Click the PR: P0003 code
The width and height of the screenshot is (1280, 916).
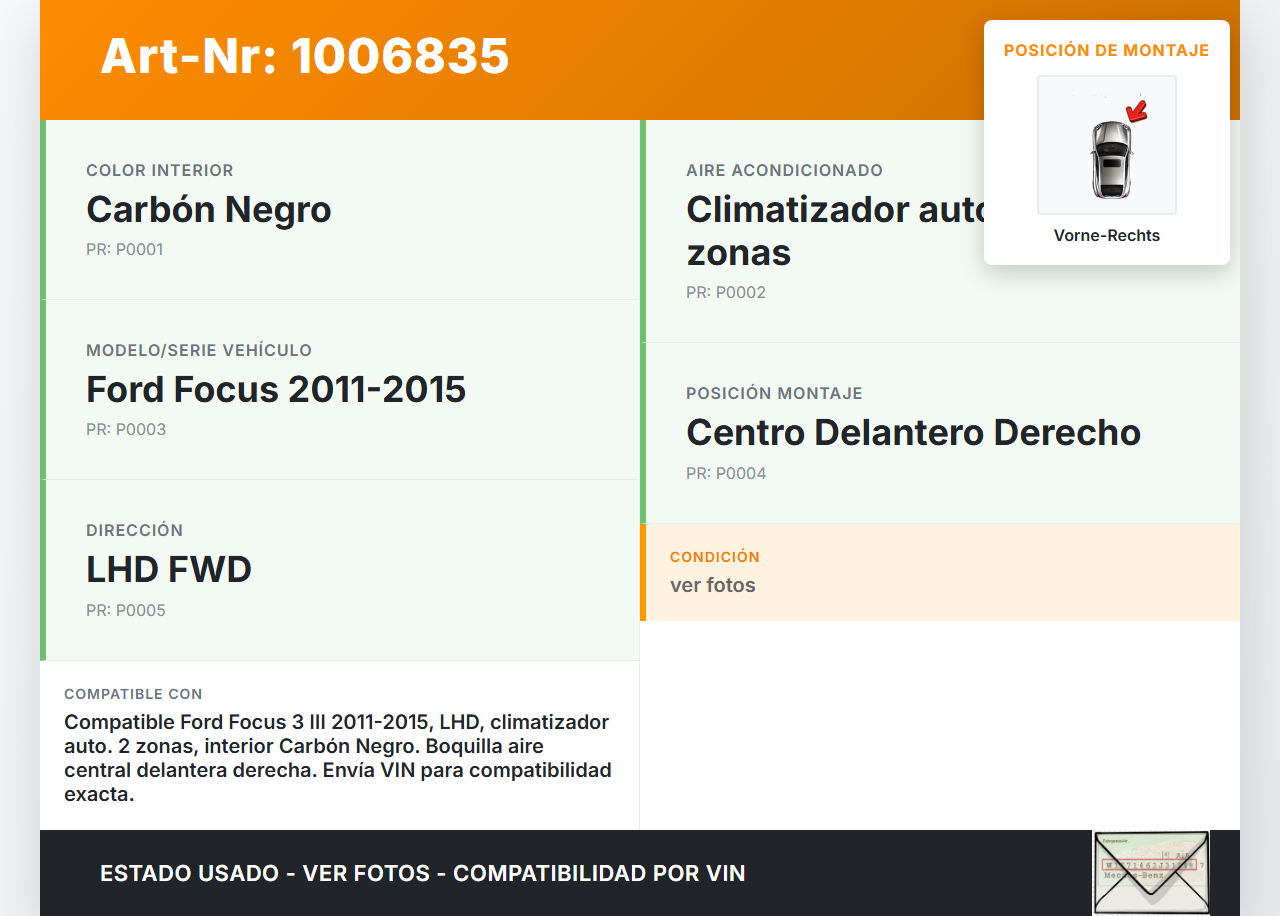coord(126,430)
